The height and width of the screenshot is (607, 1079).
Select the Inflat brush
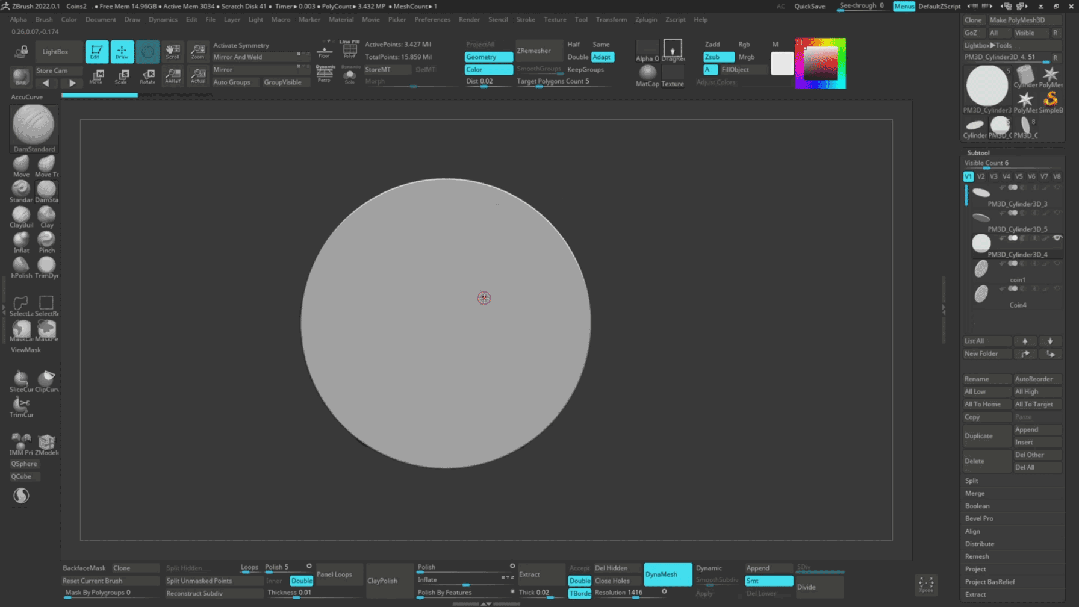tap(21, 242)
